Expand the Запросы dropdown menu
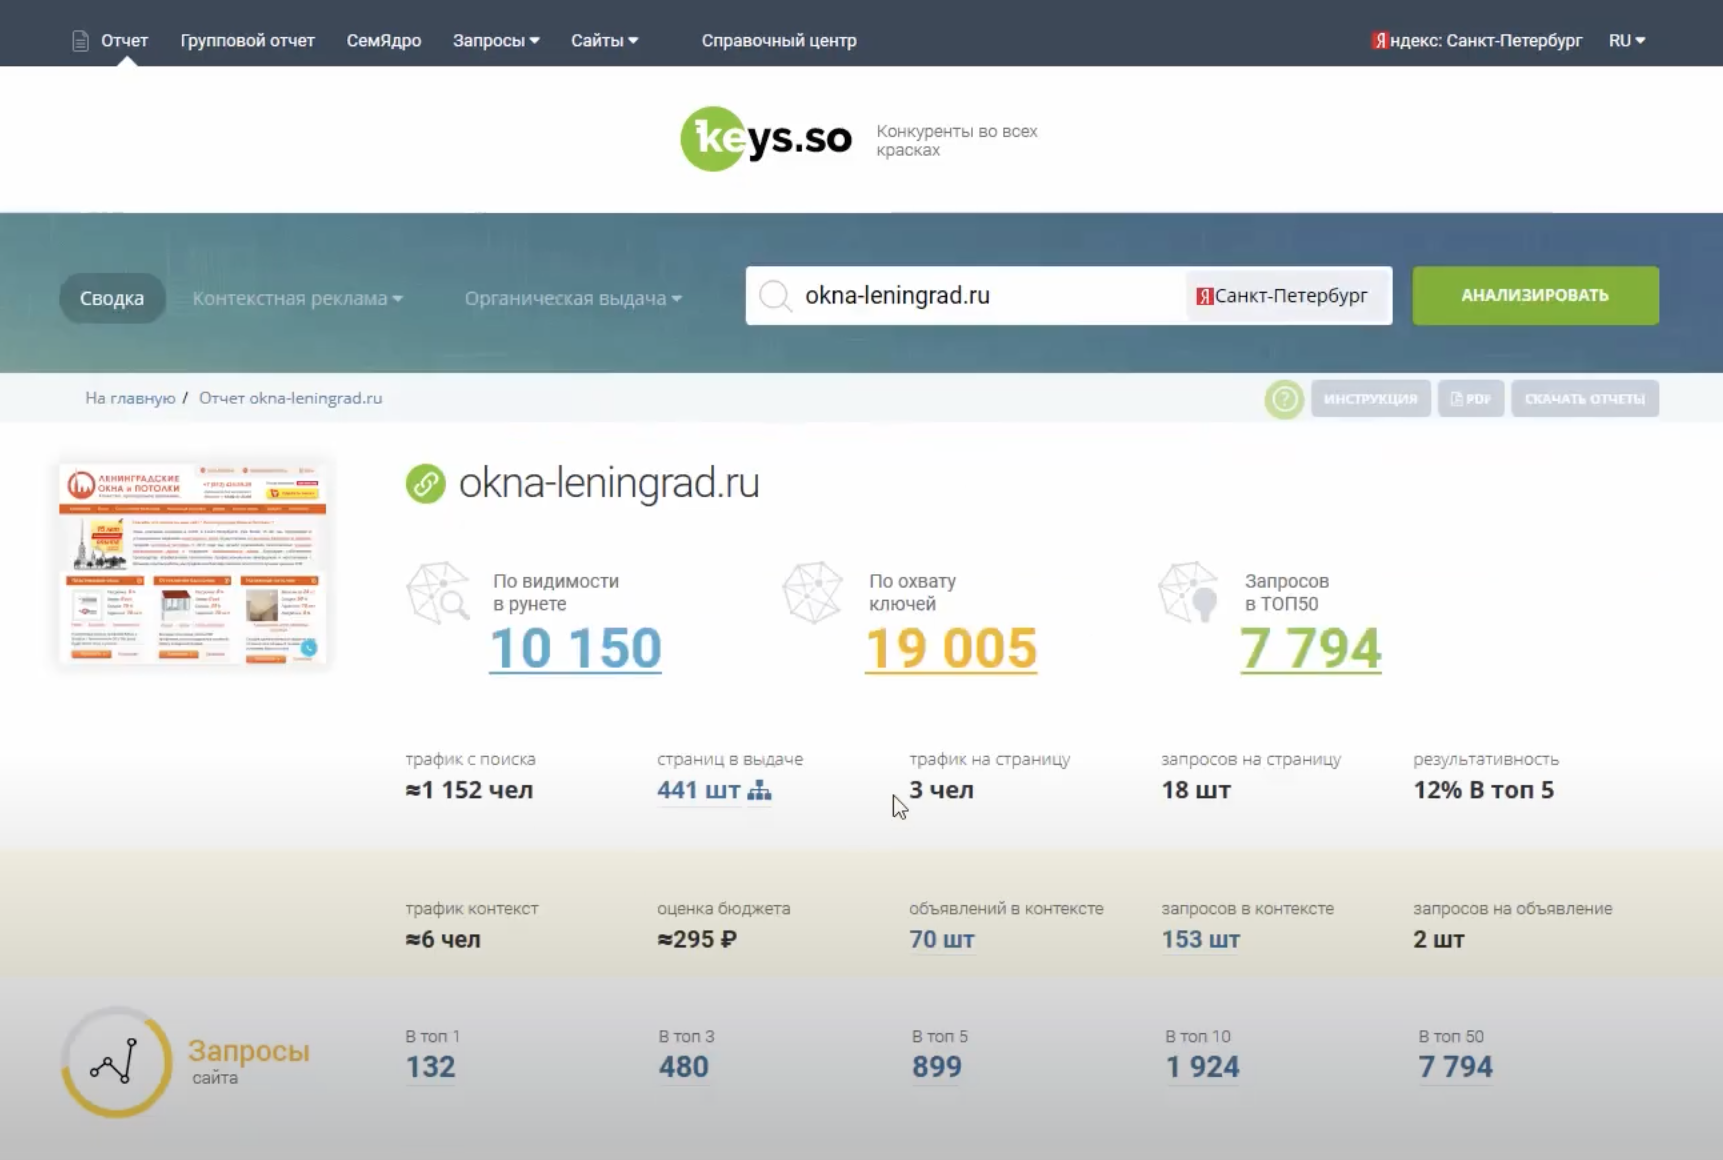Image resolution: width=1723 pixels, height=1160 pixels. click(x=496, y=41)
